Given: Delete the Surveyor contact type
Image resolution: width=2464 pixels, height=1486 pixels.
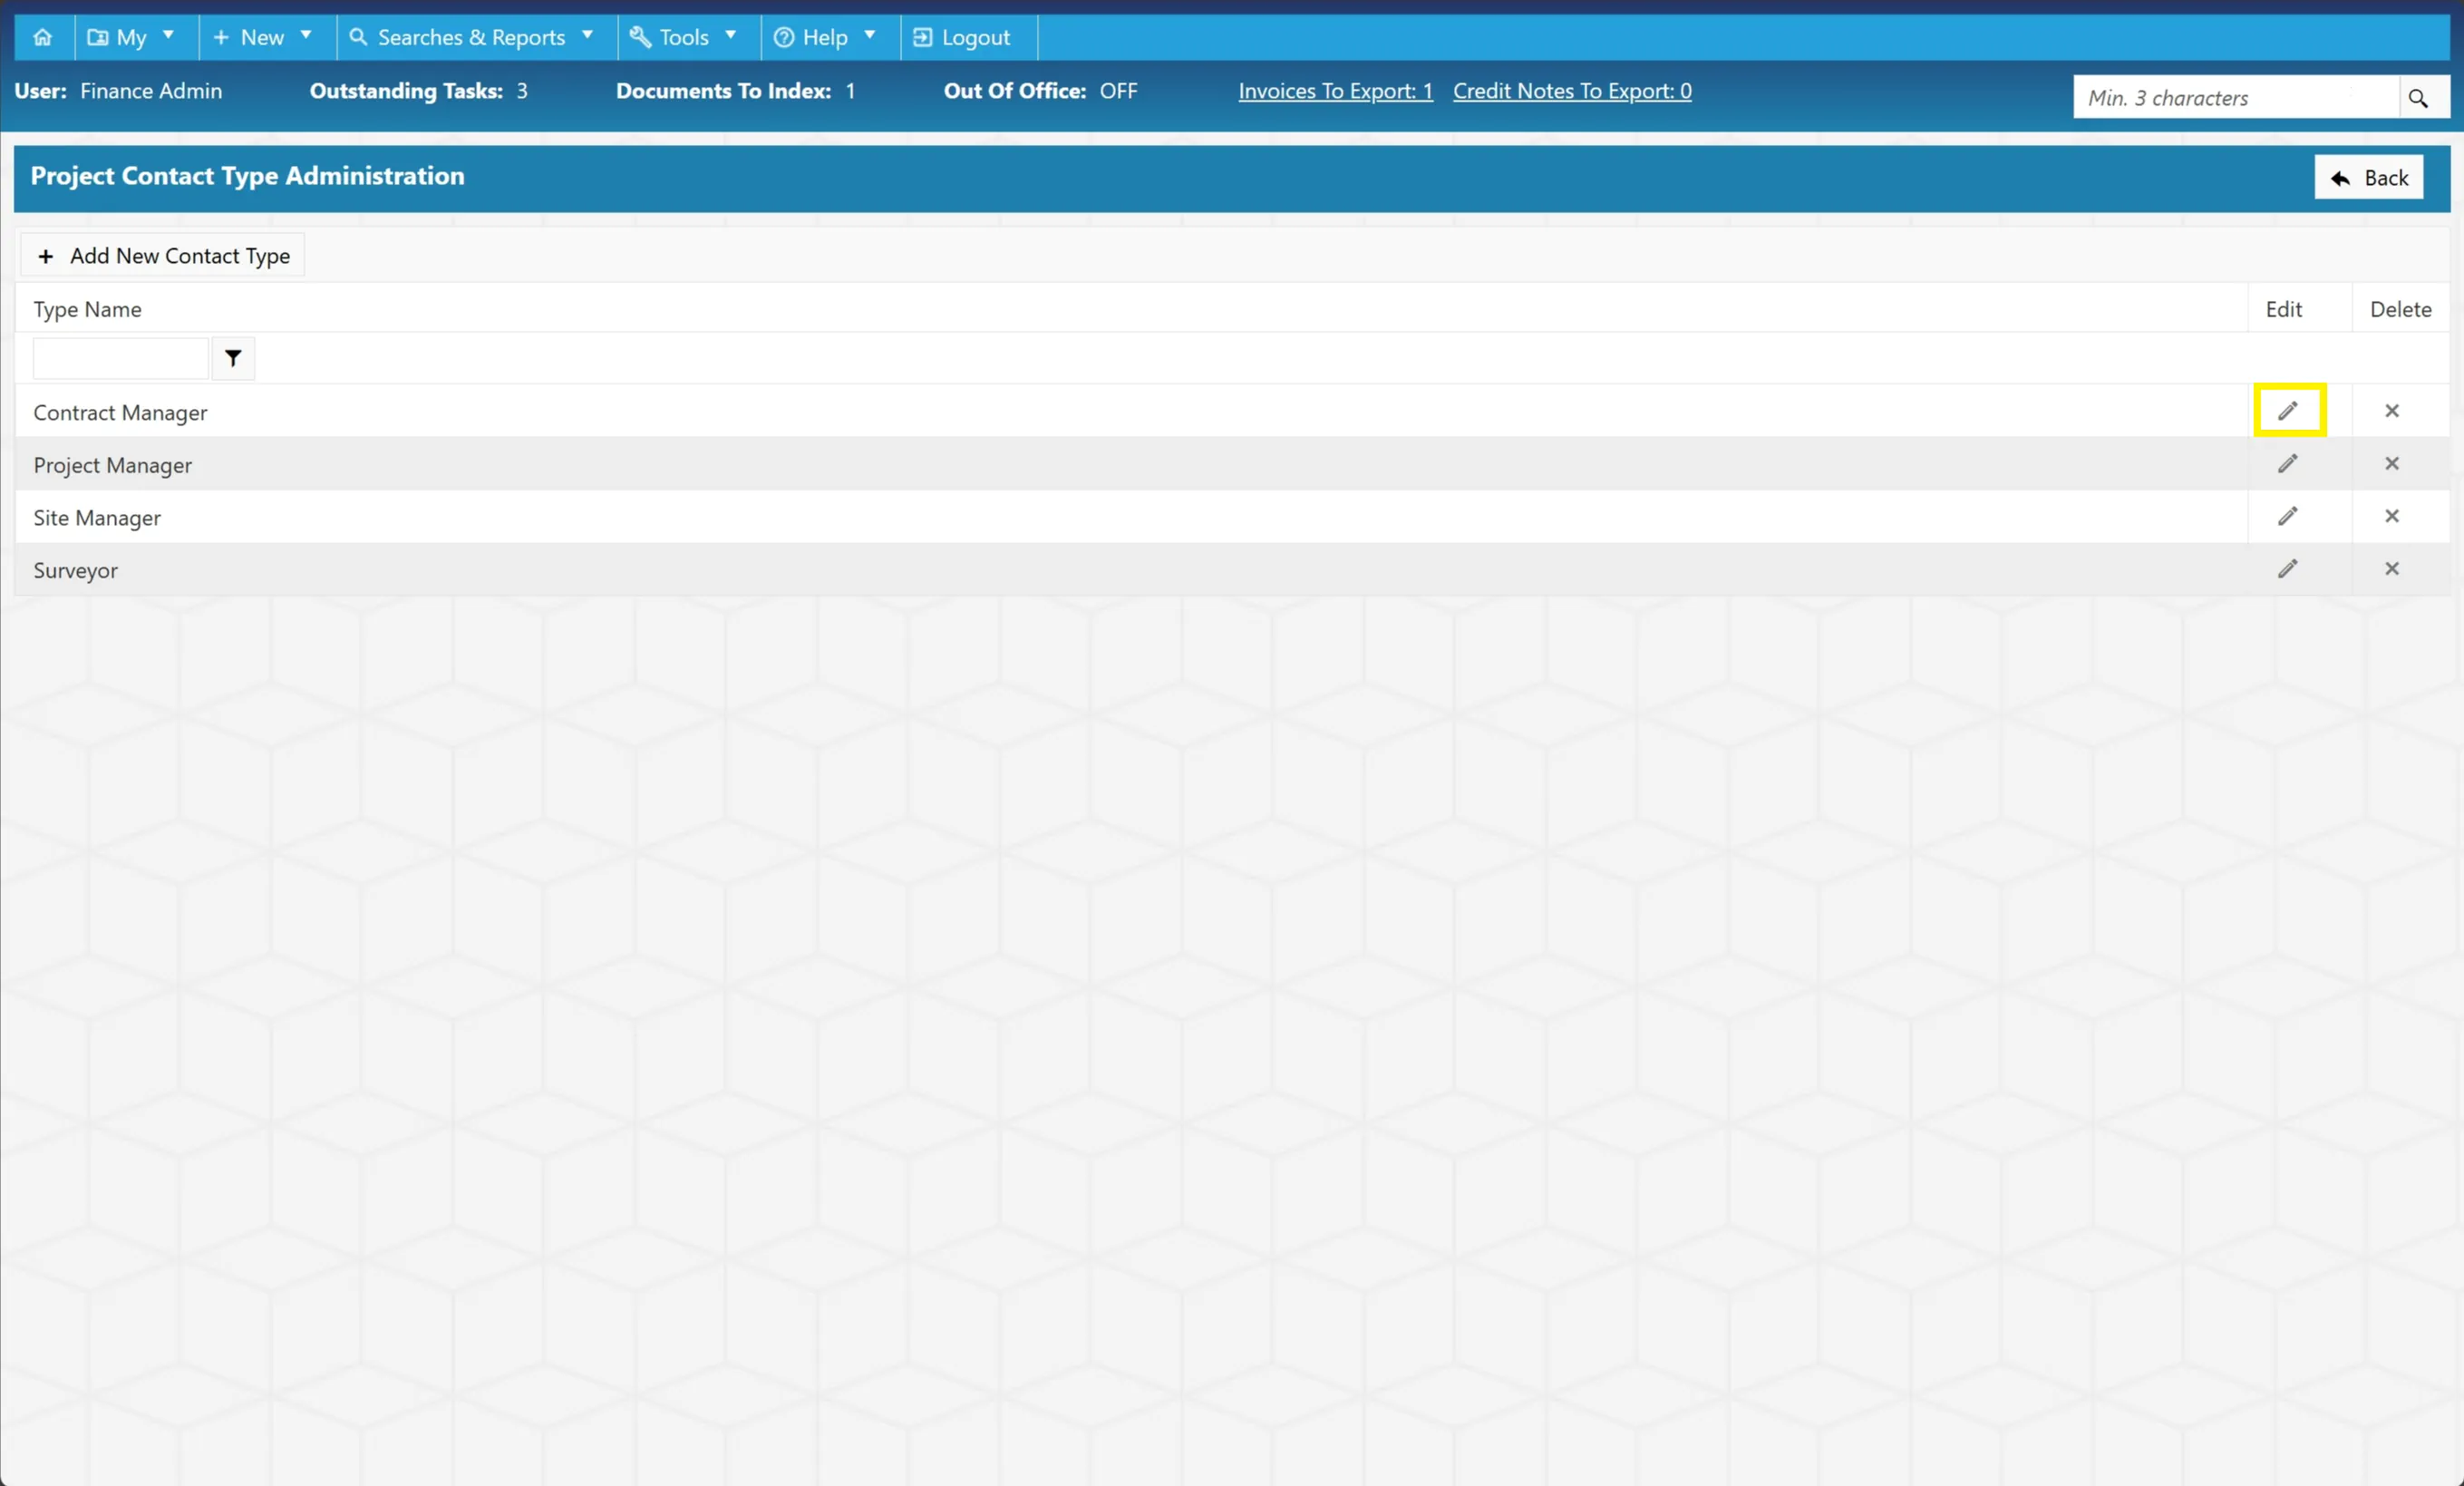Looking at the screenshot, I should coord(2392,569).
